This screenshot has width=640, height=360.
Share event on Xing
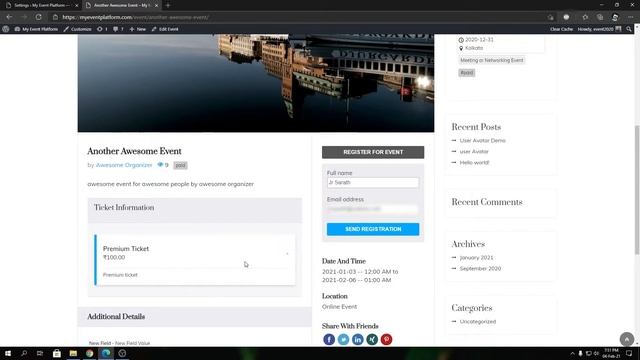pos(372,339)
